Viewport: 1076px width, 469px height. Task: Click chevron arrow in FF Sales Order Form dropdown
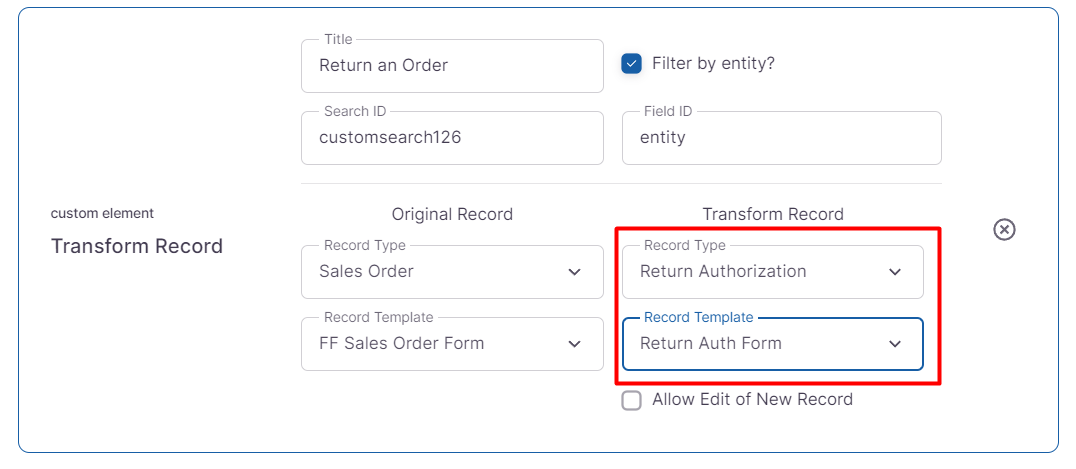tap(574, 344)
